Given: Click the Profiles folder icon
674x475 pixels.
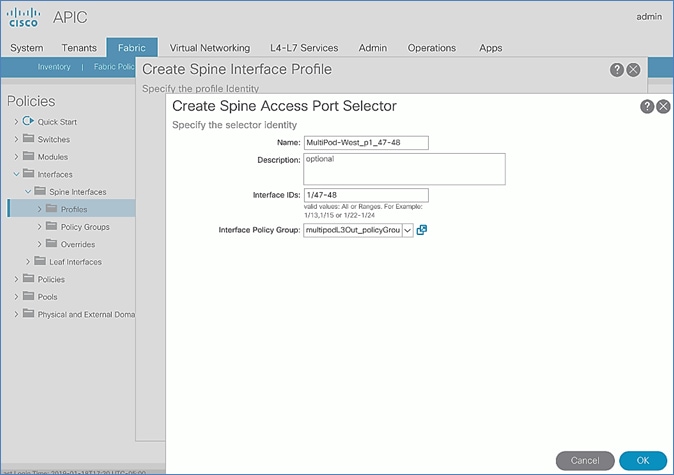Looking at the screenshot, I should pyautogui.click(x=52, y=208).
